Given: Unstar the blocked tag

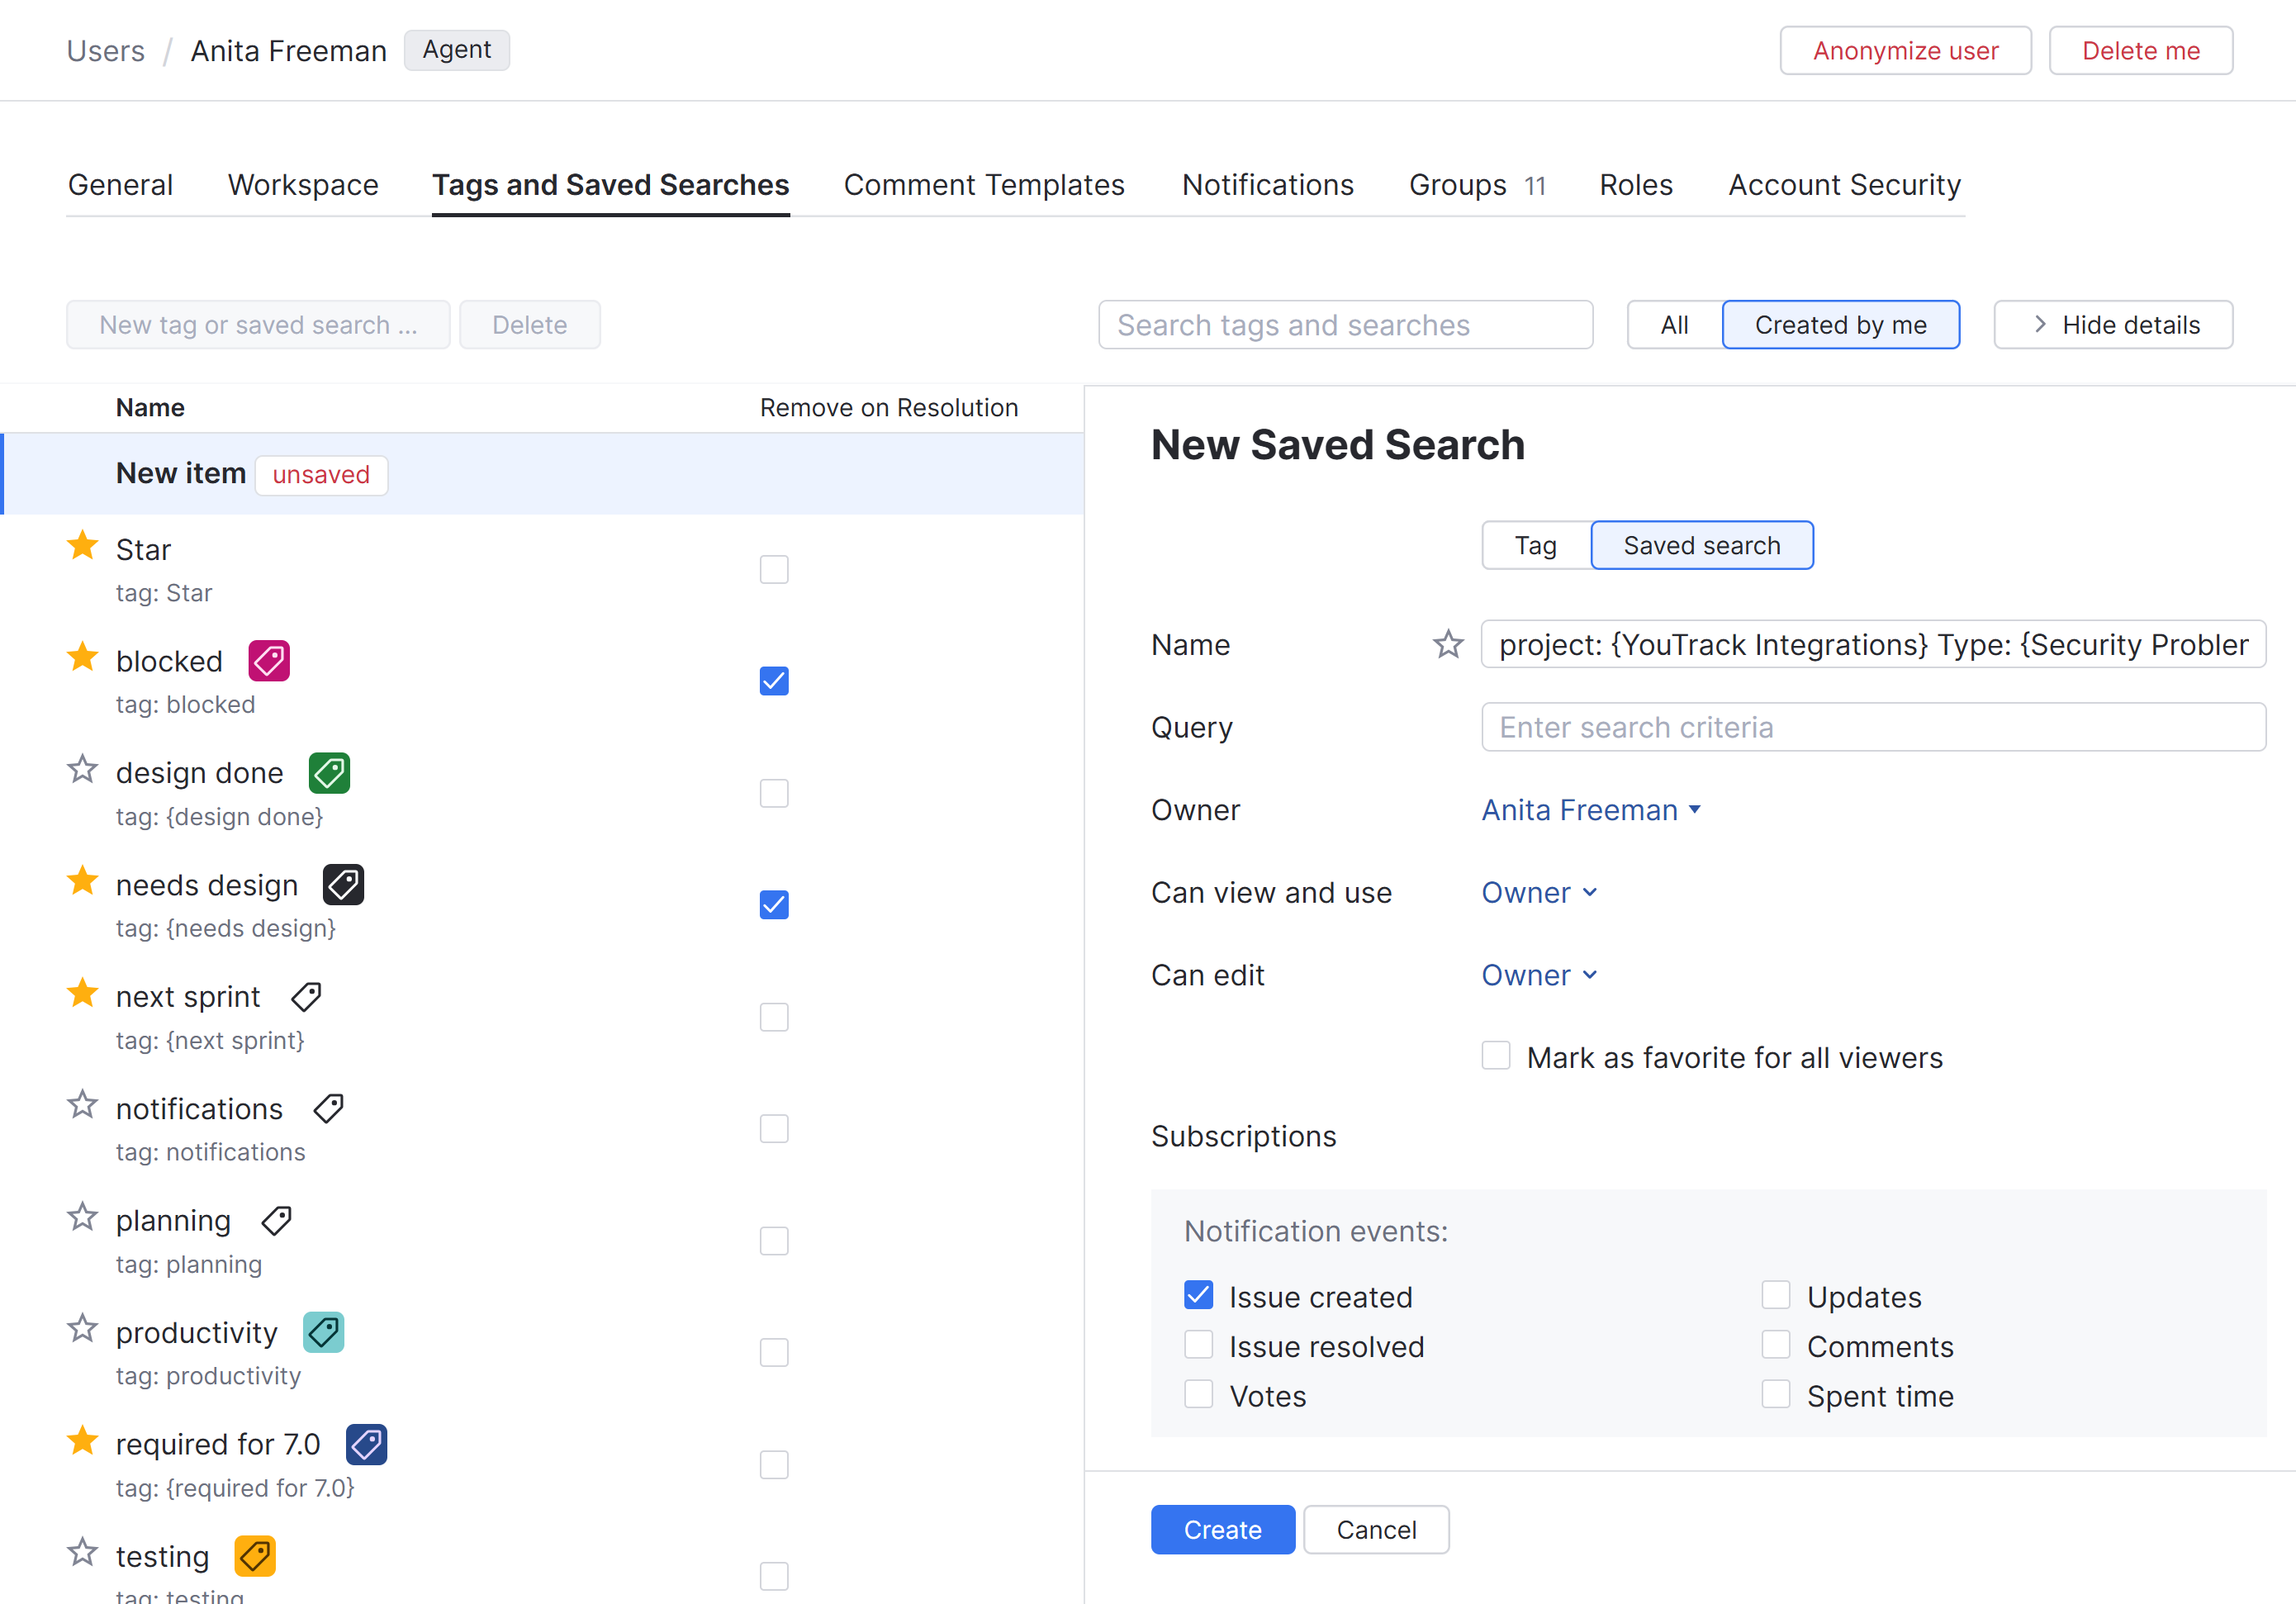Looking at the screenshot, I should pos(82,658).
